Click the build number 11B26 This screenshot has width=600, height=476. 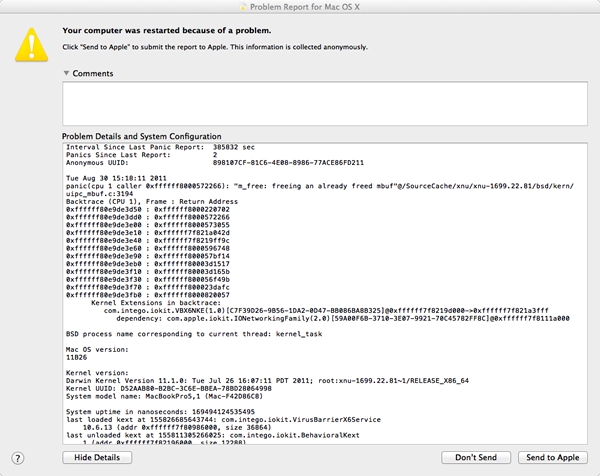click(77, 357)
